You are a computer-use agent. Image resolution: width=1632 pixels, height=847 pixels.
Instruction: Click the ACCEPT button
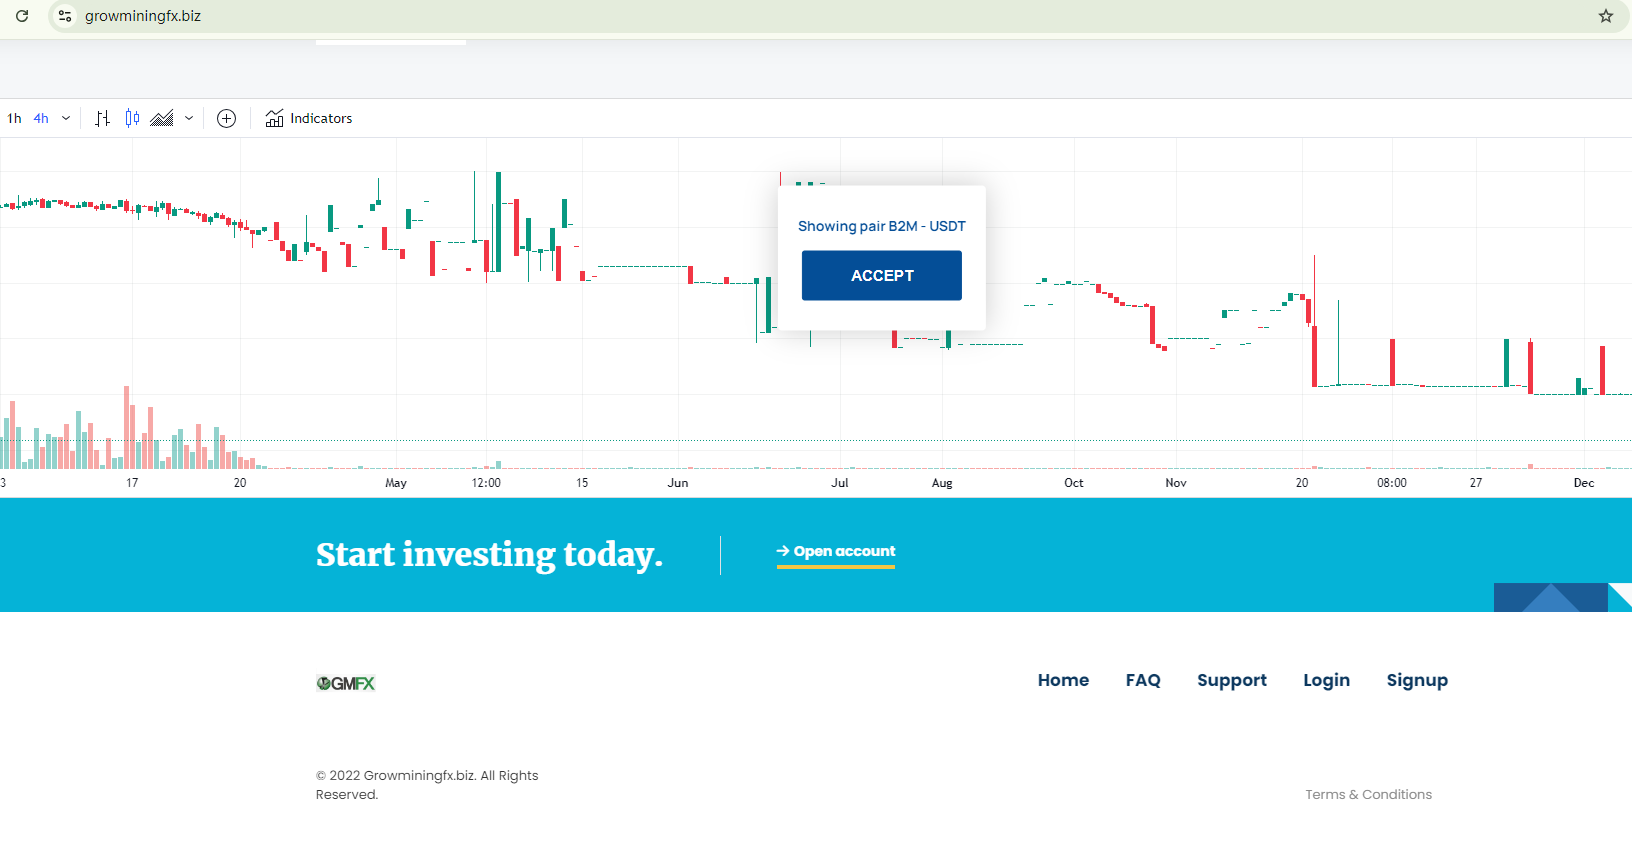(x=882, y=275)
